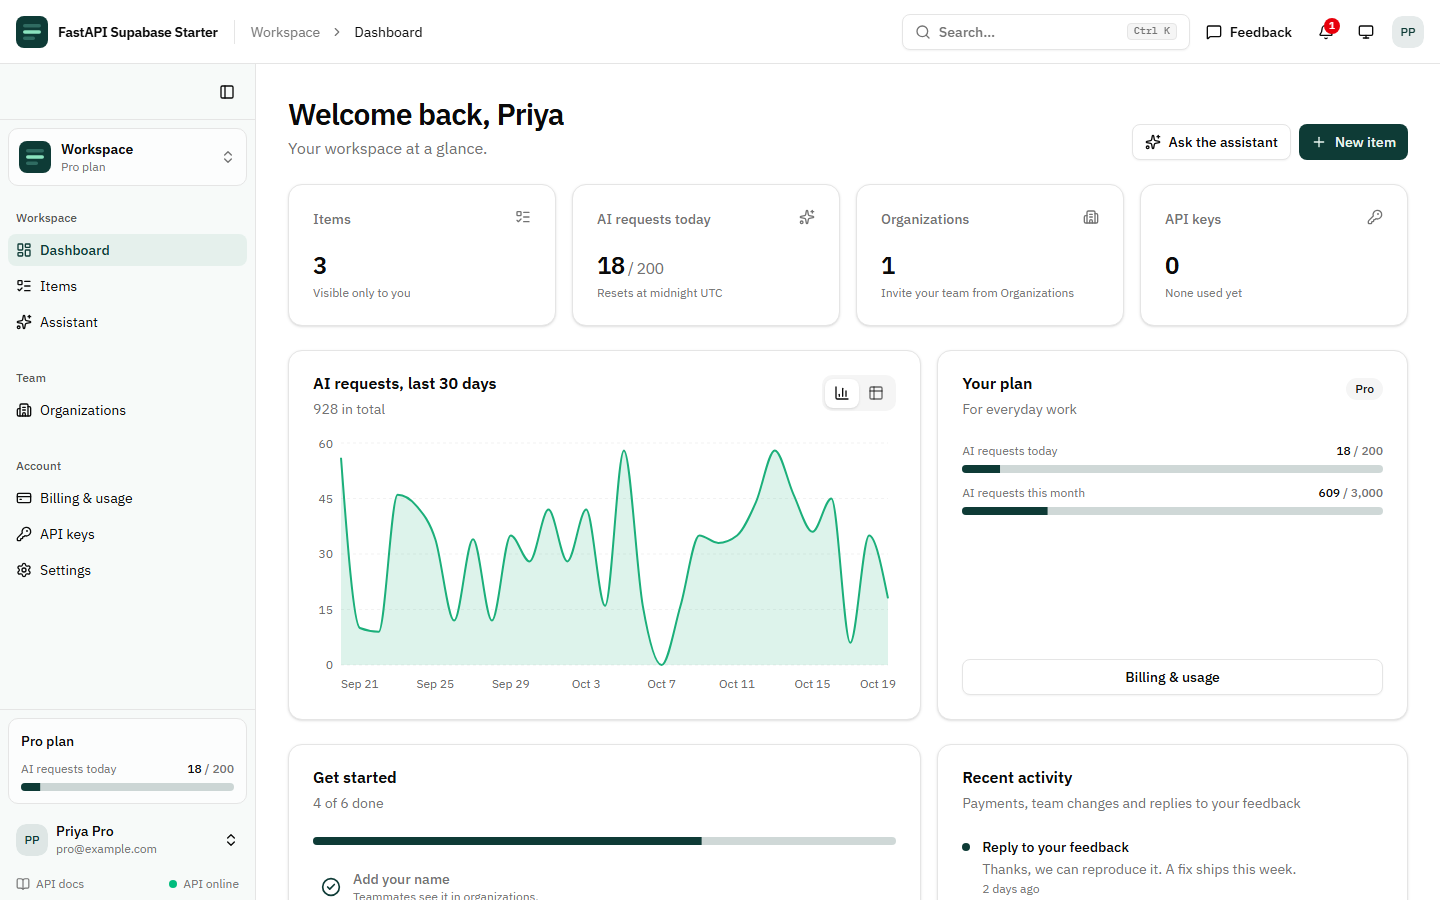Open Settings in the sidebar

[127, 570]
